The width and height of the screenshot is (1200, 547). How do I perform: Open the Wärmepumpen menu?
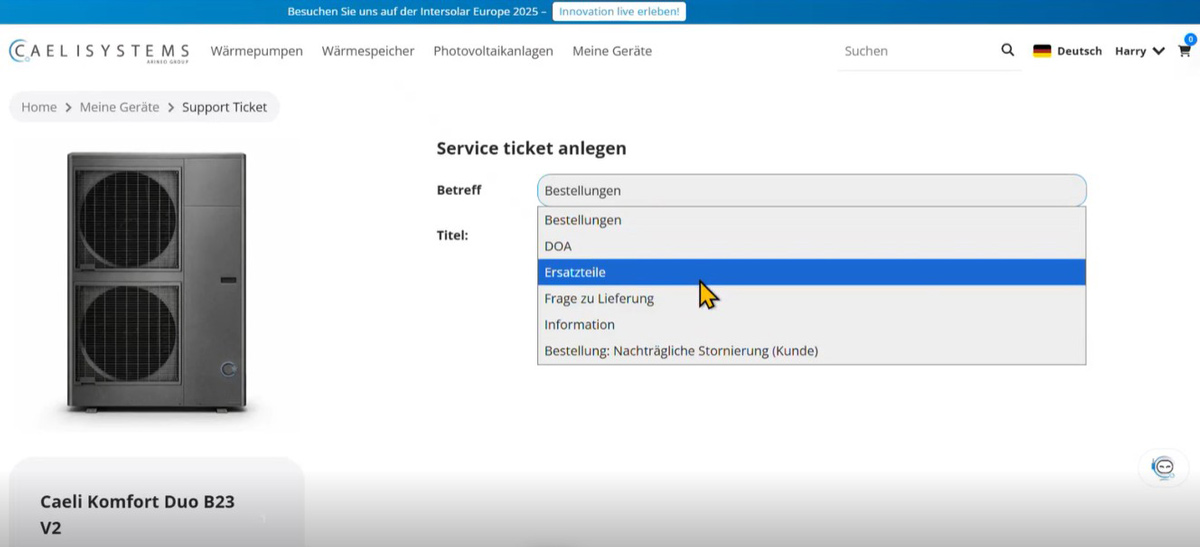(256, 51)
